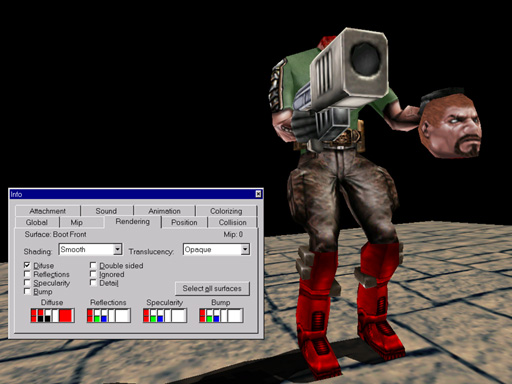The height and width of the screenshot is (384, 512).
Task: Switch to the Colorizing tab
Action: pyautogui.click(x=226, y=211)
